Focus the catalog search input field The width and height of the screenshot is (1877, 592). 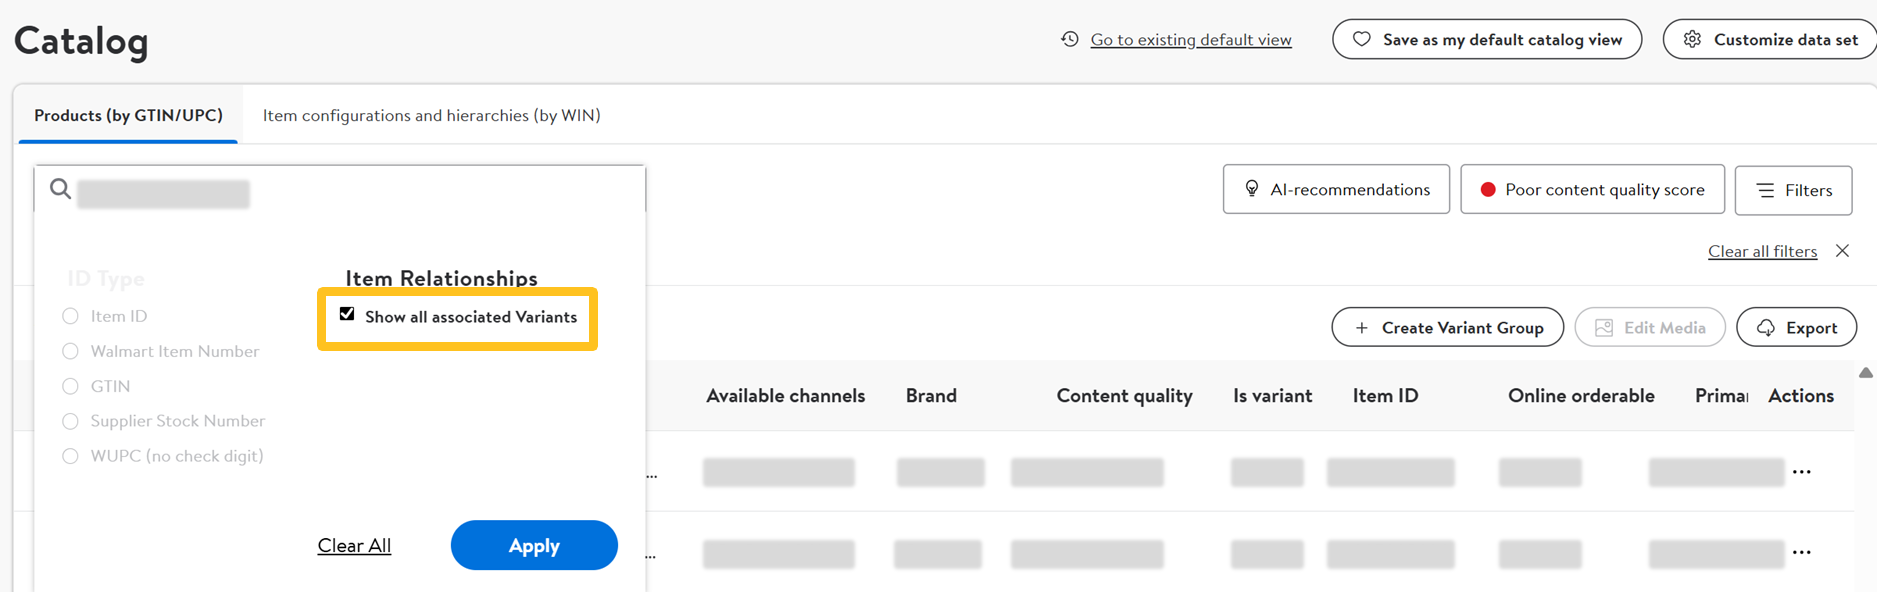(340, 189)
